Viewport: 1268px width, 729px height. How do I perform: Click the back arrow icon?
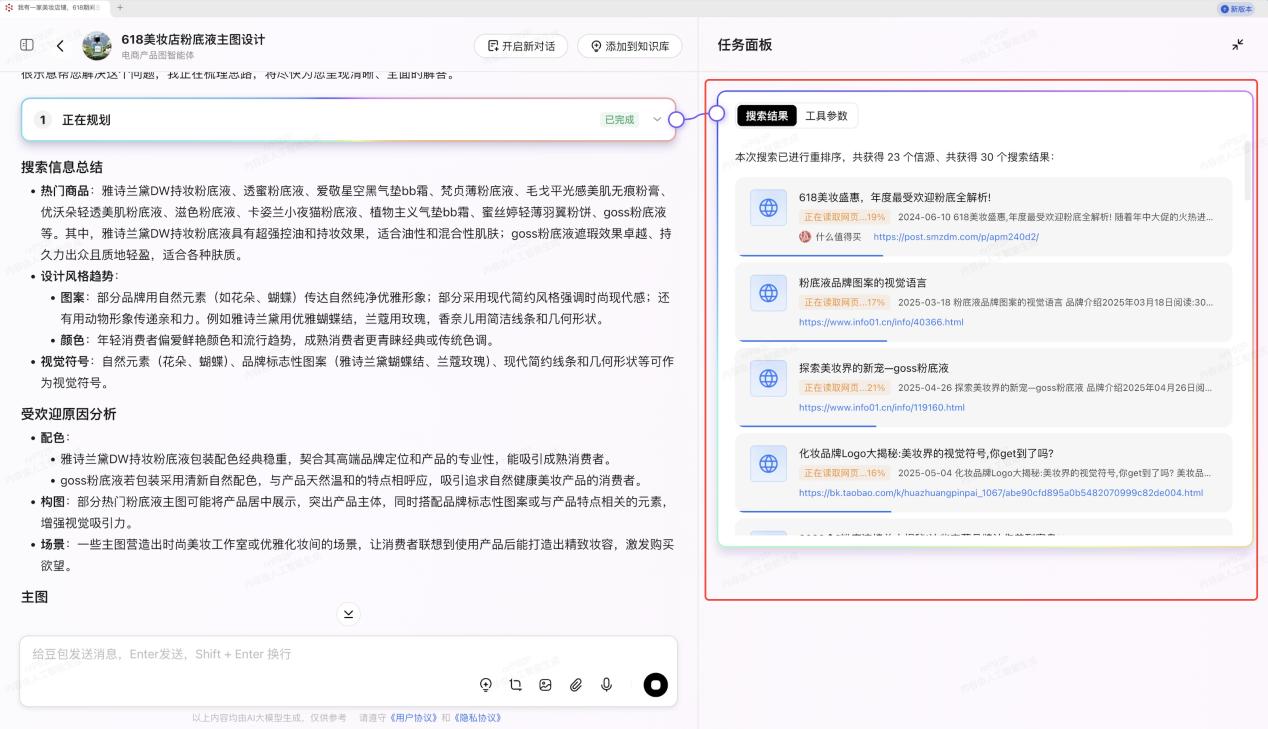[x=60, y=46]
